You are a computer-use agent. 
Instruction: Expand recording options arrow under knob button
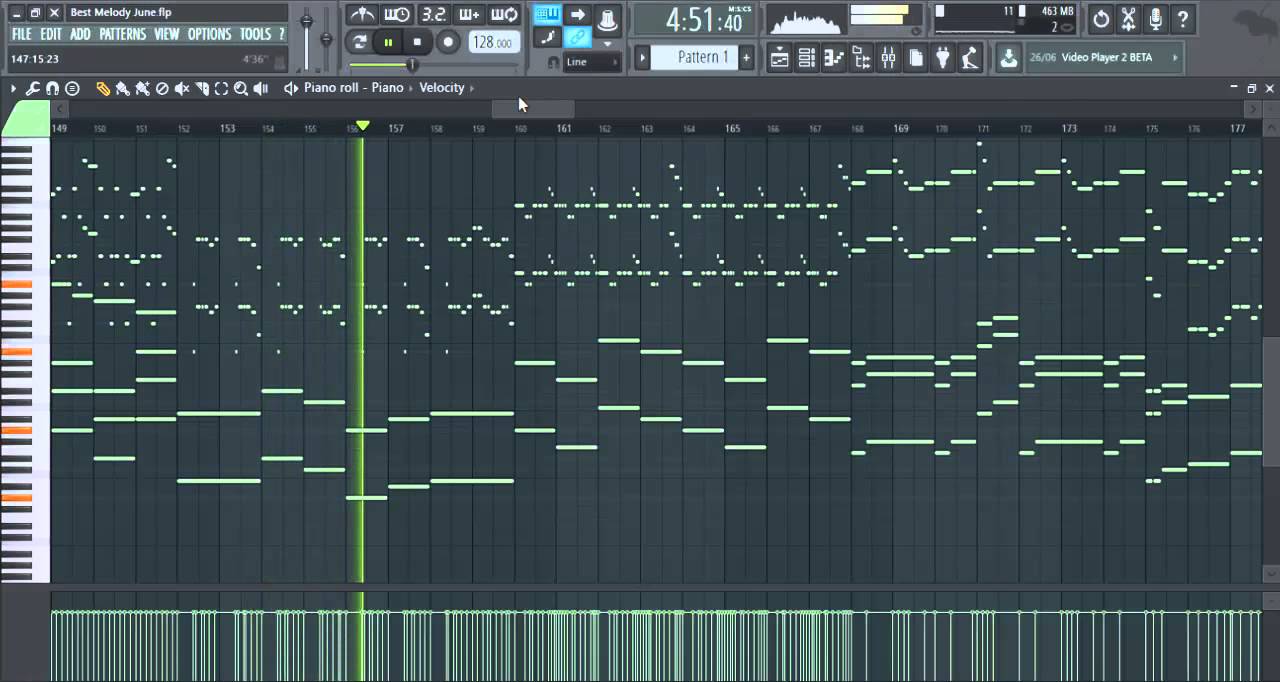click(x=606, y=43)
